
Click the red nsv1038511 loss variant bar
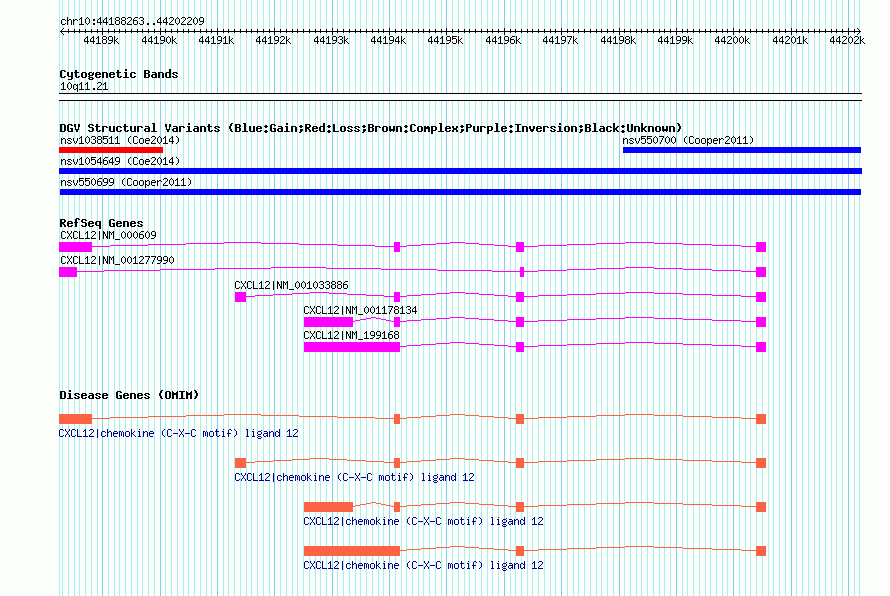pyautogui.click(x=111, y=150)
